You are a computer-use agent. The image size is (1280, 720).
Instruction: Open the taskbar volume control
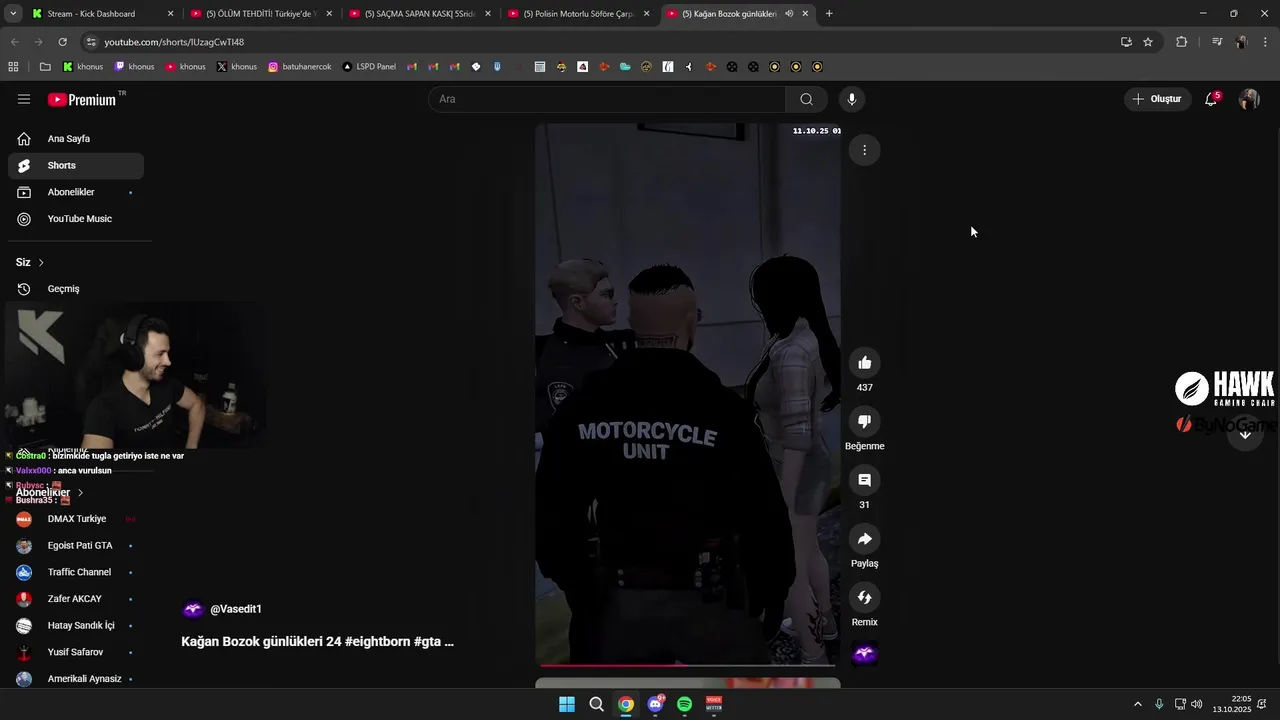(1197, 704)
